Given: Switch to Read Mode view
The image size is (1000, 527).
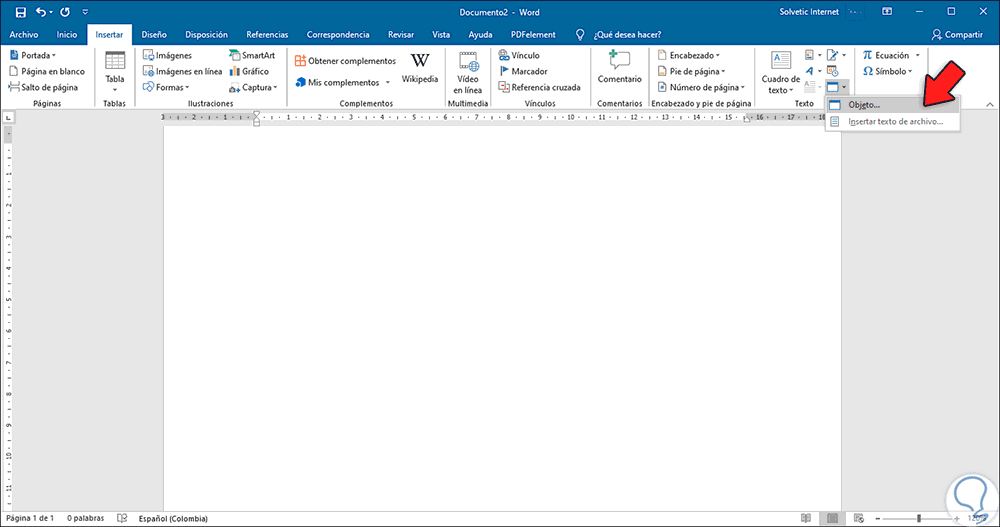Looking at the screenshot, I should [x=806, y=519].
